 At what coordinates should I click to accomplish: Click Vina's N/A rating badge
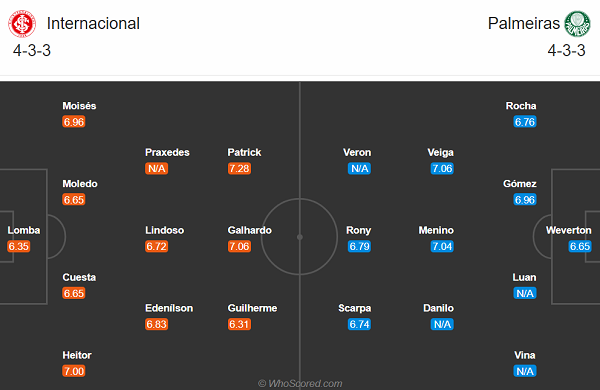(525, 371)
